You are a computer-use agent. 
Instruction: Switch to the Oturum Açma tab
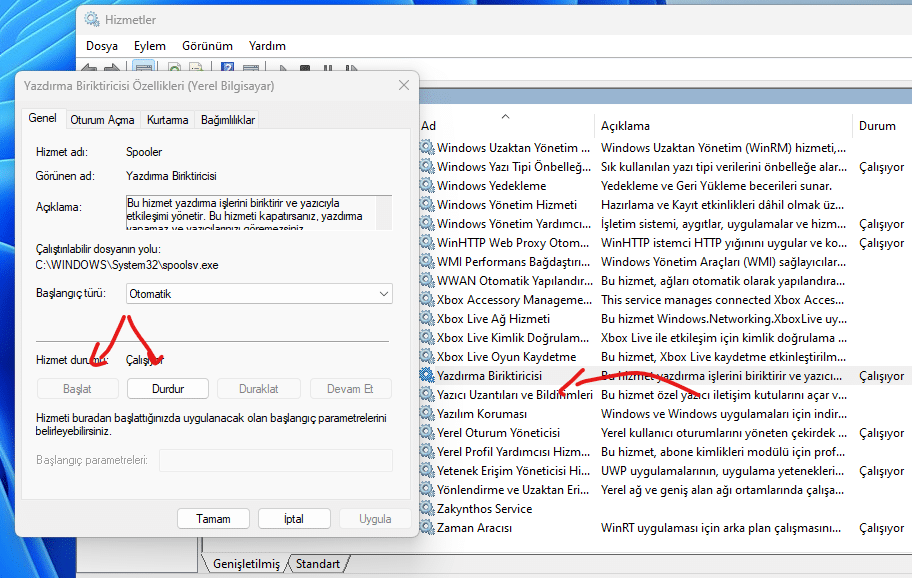(x=102, y=120)
